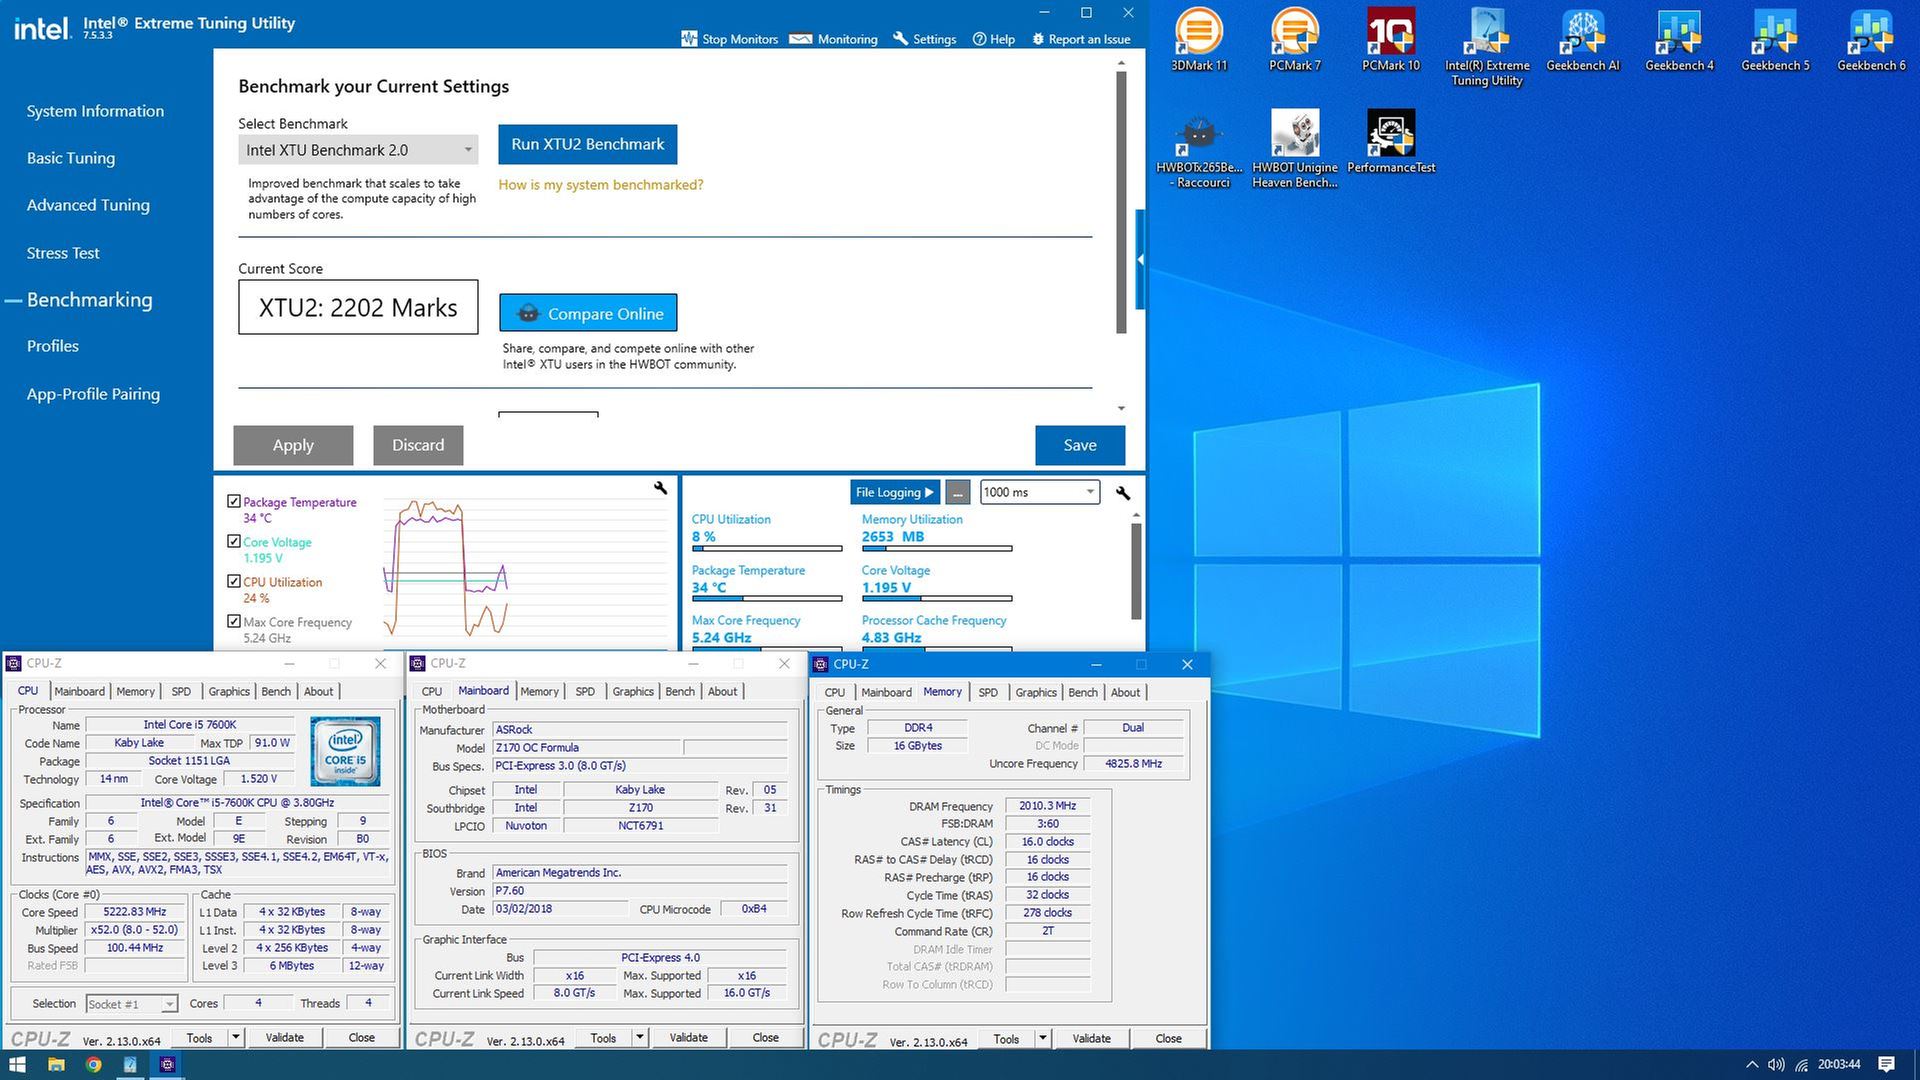Open Profiles section

pyautogui.click(x=53, y=346)
